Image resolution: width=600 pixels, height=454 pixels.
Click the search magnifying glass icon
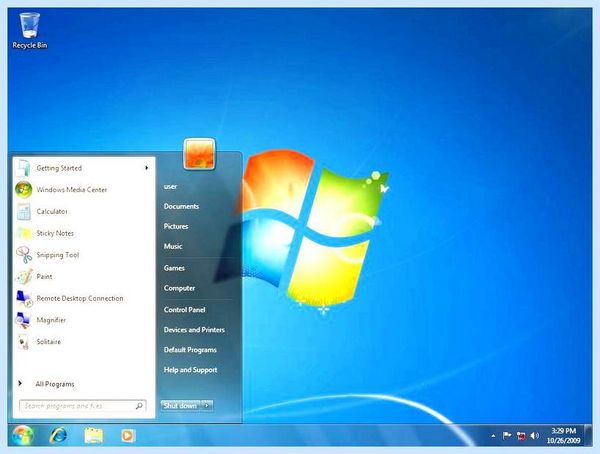point(139,405)
